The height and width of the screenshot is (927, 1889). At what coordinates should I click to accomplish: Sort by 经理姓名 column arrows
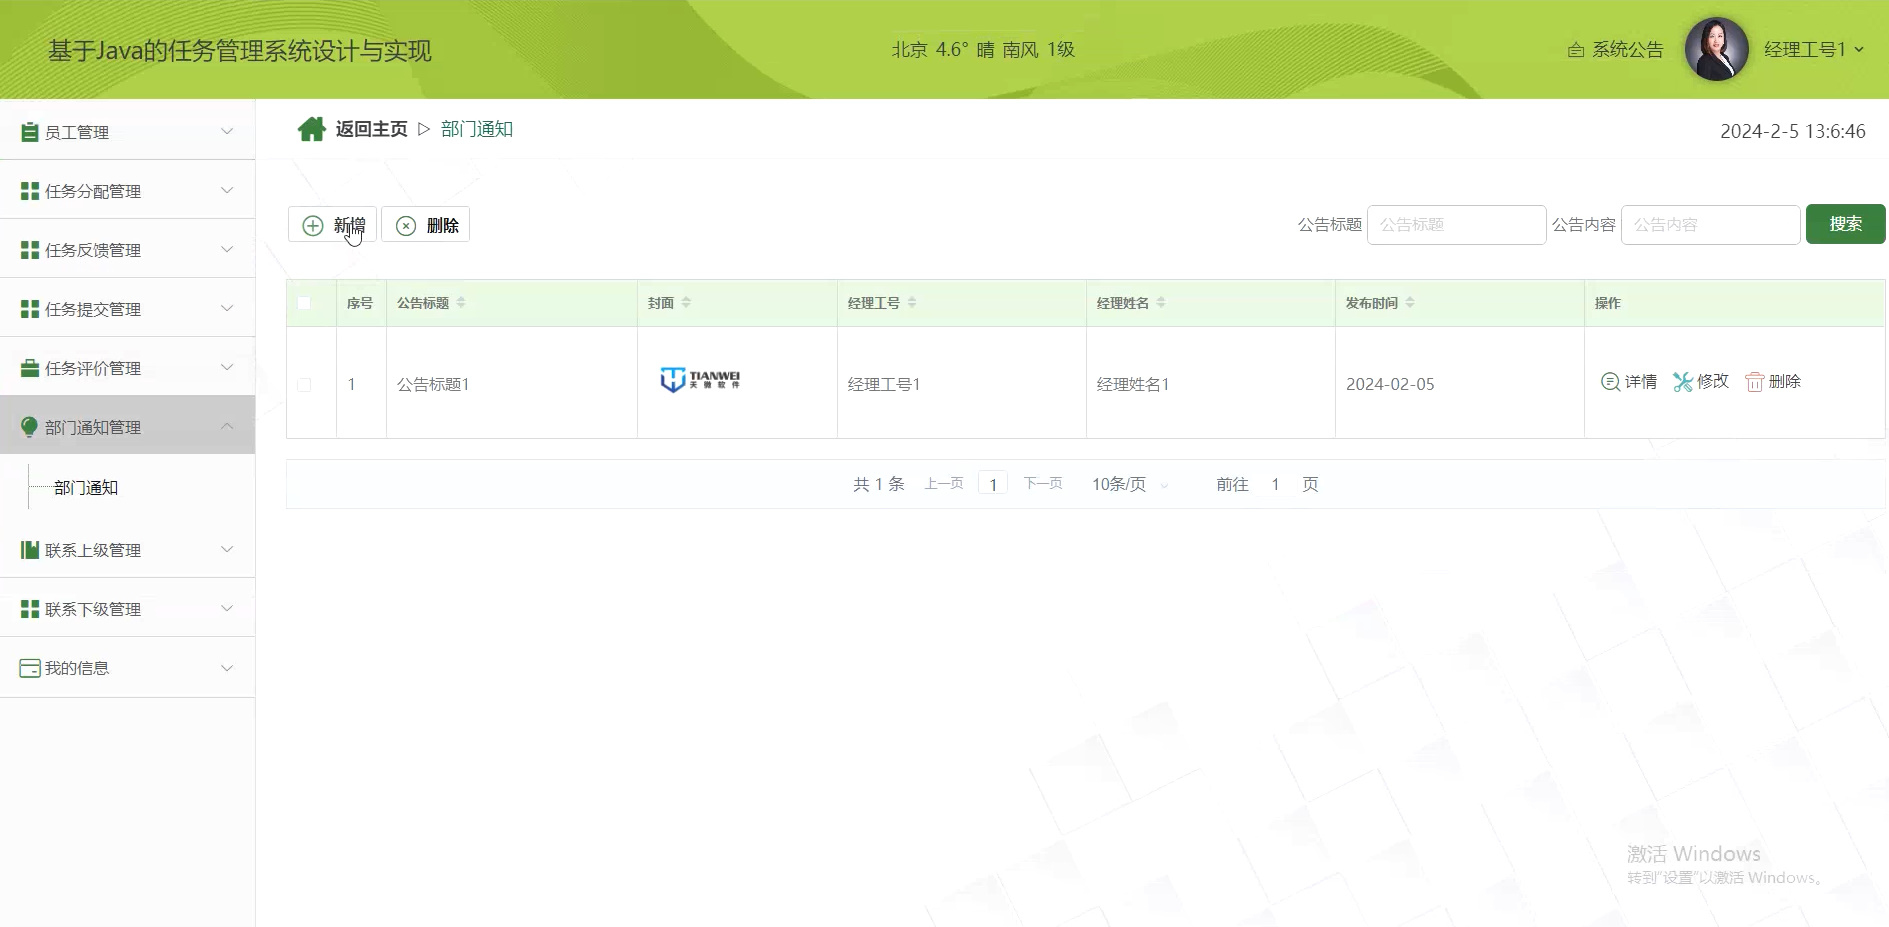pyautogui.click(x=1161, y=303)
